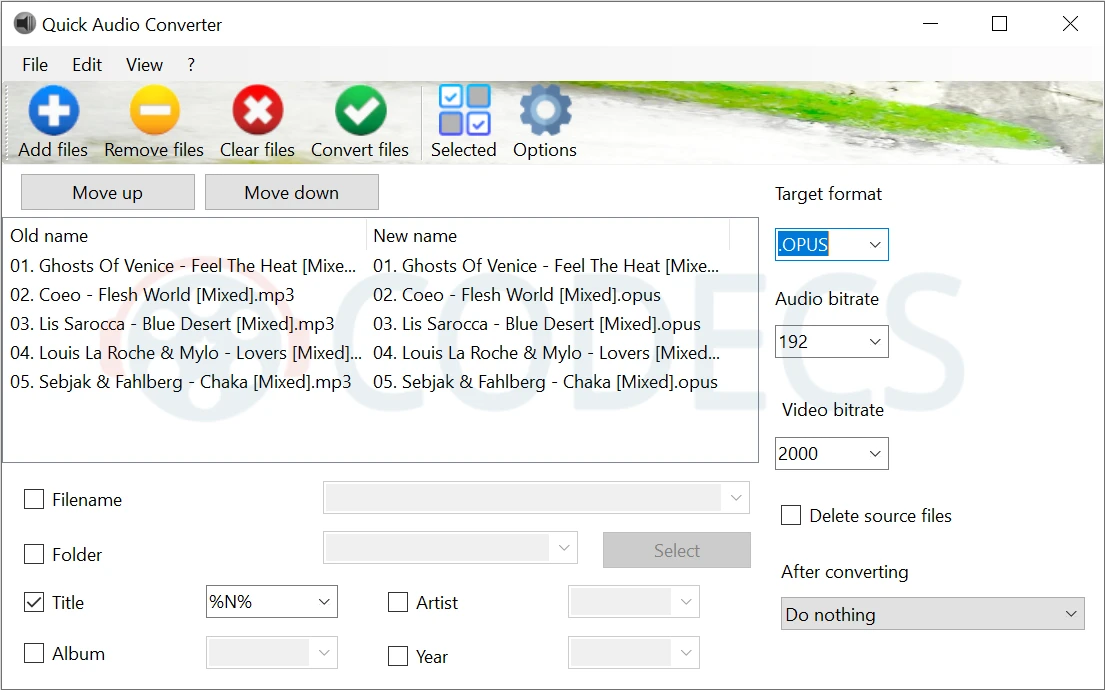Image resolution: width=1105 pixels, height=690 pixels.
Task: Tick the Delete source files checkbox
Action: point(791,516)
